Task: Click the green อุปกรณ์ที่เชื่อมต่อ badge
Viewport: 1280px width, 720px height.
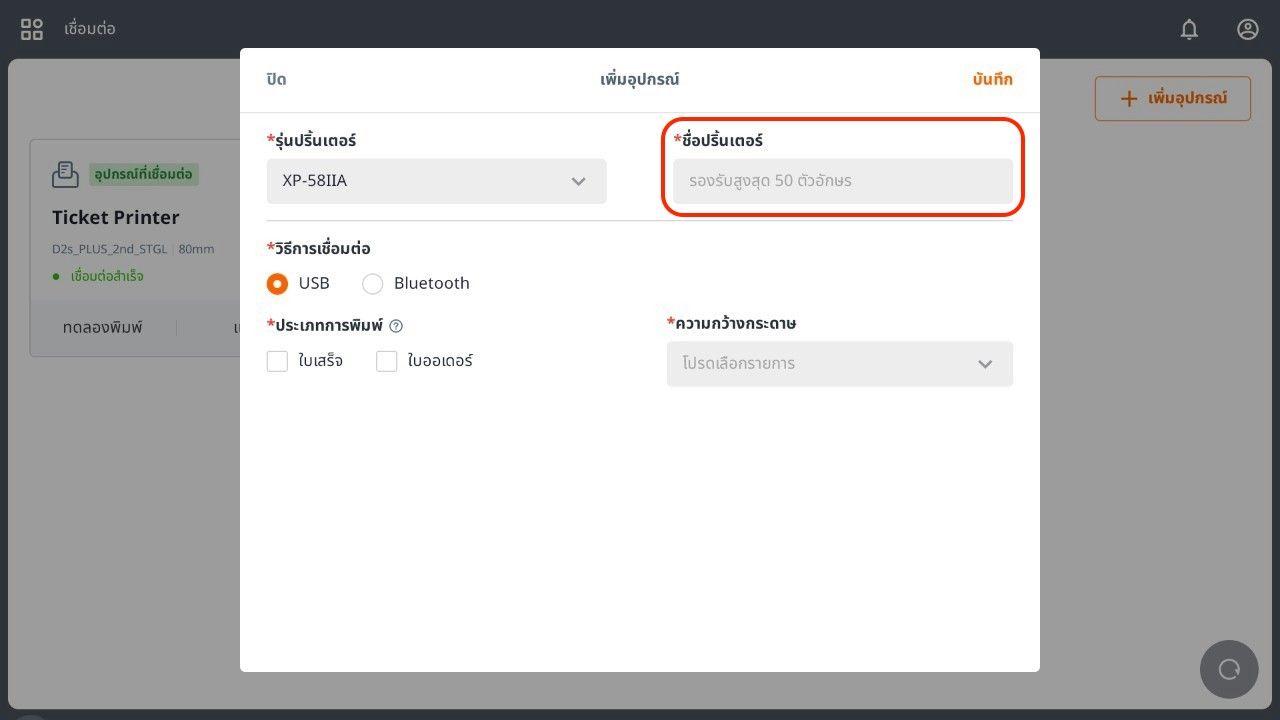Action: tap(143, 174)
